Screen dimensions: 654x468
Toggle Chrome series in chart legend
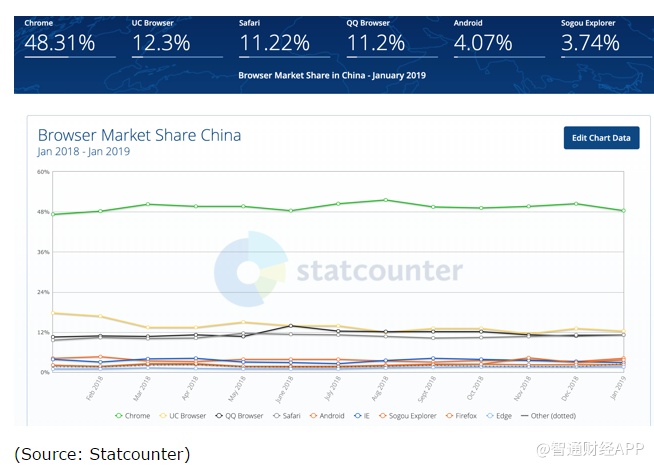(x=133, y=415)
